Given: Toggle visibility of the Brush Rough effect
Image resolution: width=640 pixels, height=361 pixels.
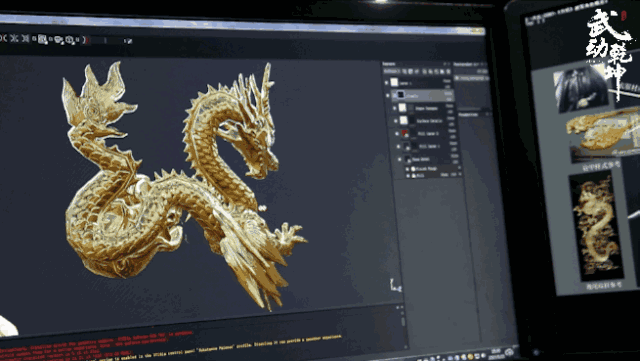Looking at the screenshot, I should coord(408,168).
